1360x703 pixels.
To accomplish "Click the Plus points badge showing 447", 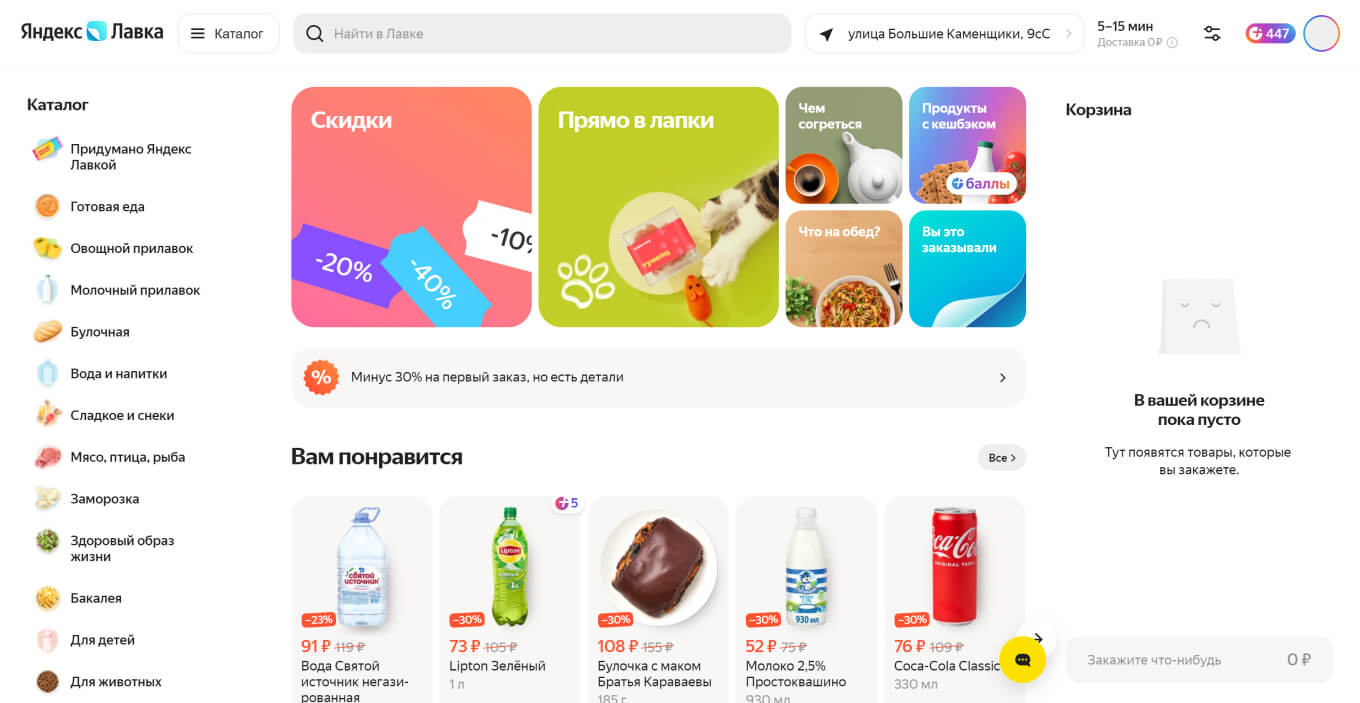I will click(1270, 34).
